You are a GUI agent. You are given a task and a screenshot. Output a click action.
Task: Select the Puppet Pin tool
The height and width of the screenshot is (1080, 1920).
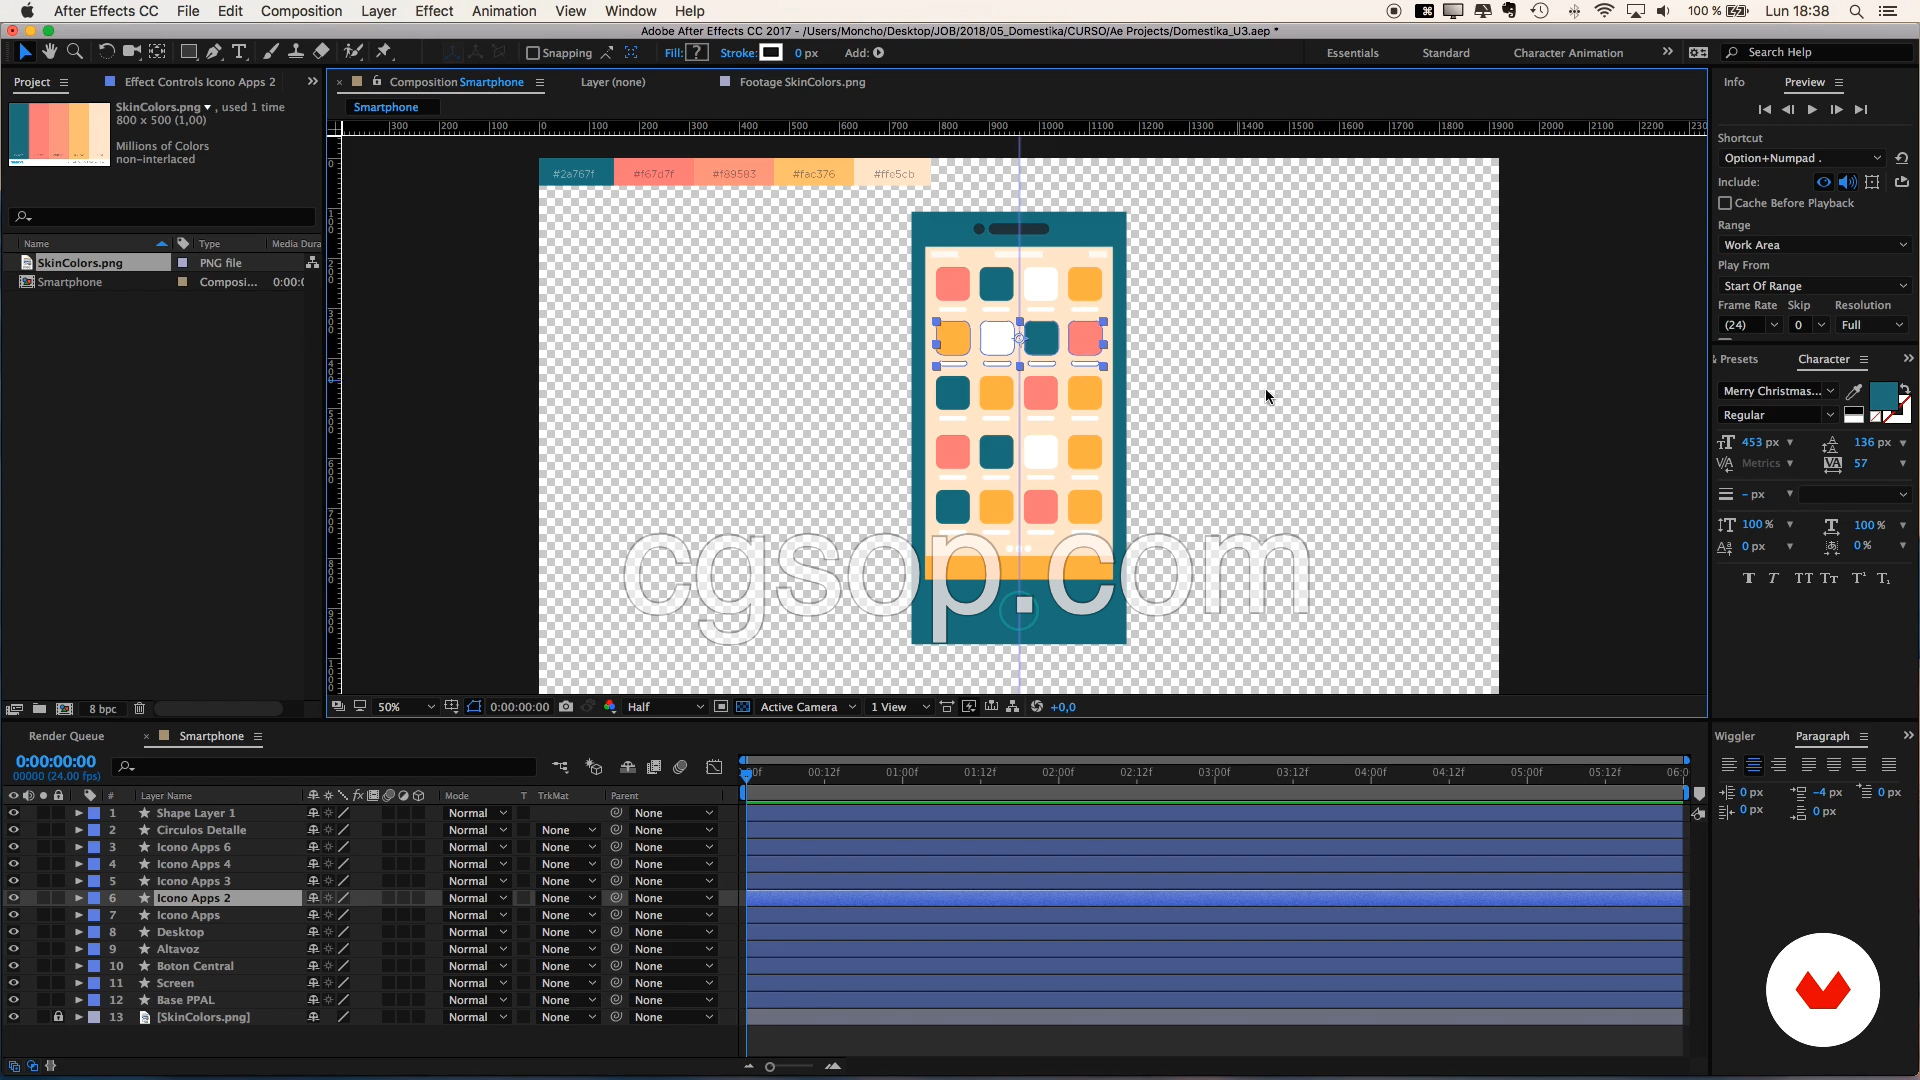pyautogui.click(x=384, y=52)
